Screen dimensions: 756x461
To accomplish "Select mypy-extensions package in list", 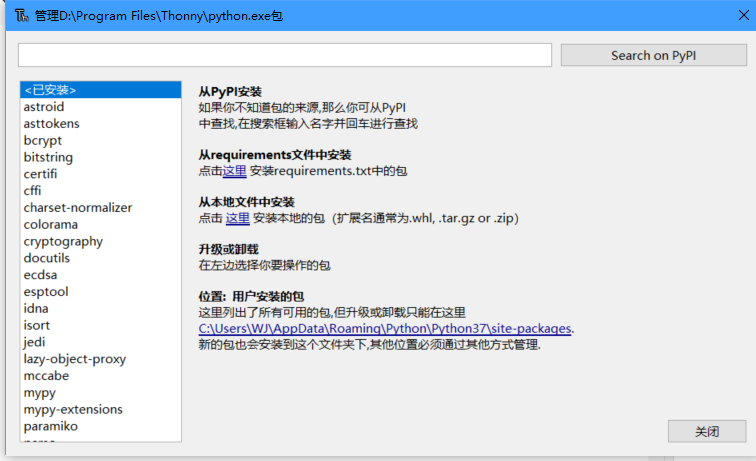I will (x=101, y=409).
